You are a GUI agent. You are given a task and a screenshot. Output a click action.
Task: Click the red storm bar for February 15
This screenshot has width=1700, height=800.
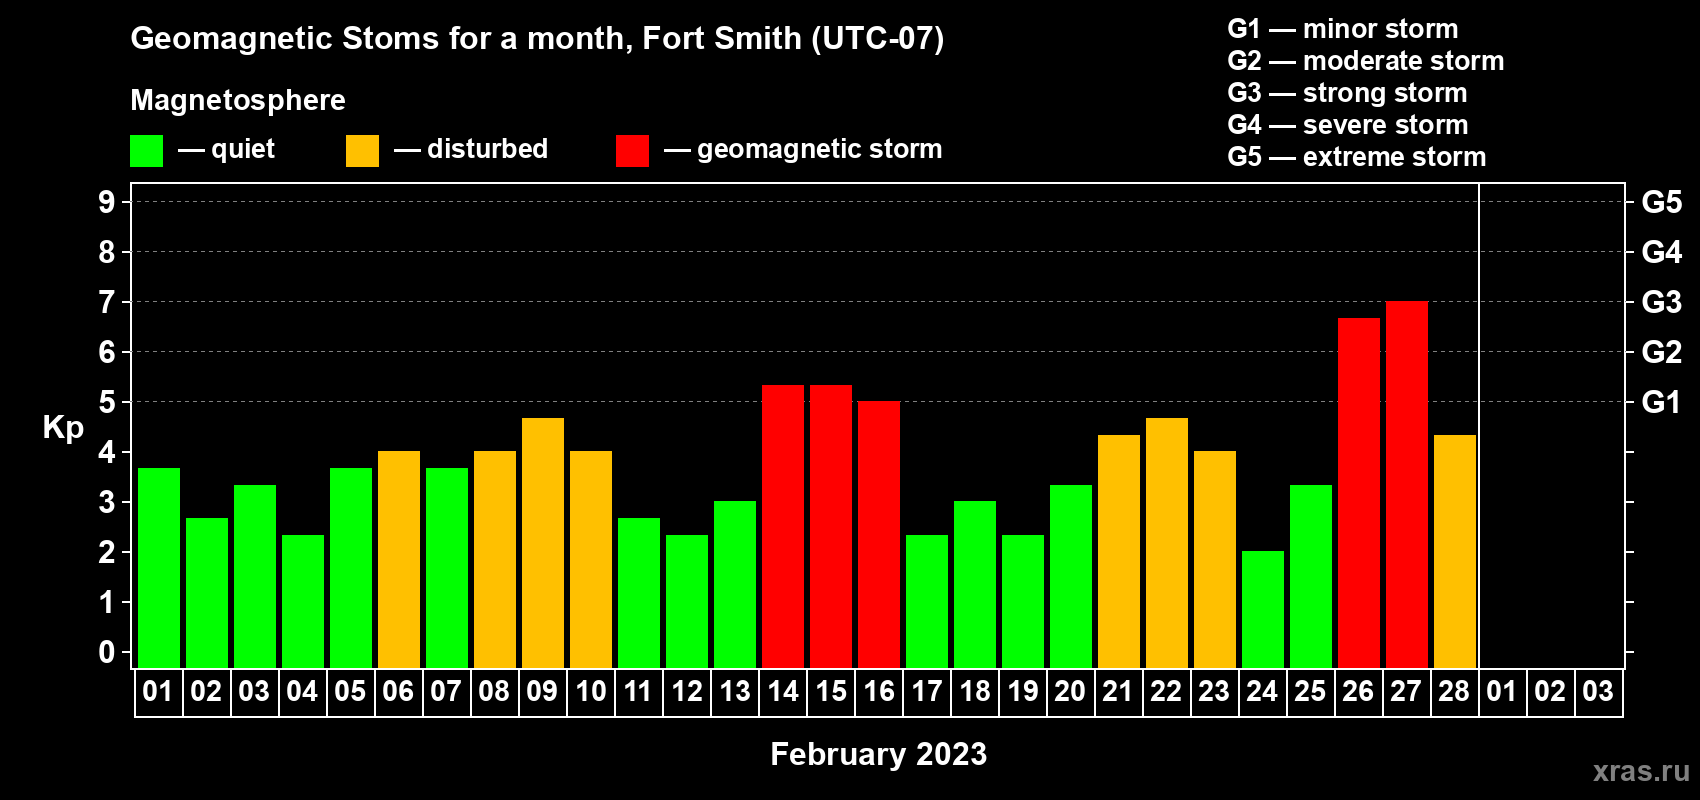tap(831, 526)
